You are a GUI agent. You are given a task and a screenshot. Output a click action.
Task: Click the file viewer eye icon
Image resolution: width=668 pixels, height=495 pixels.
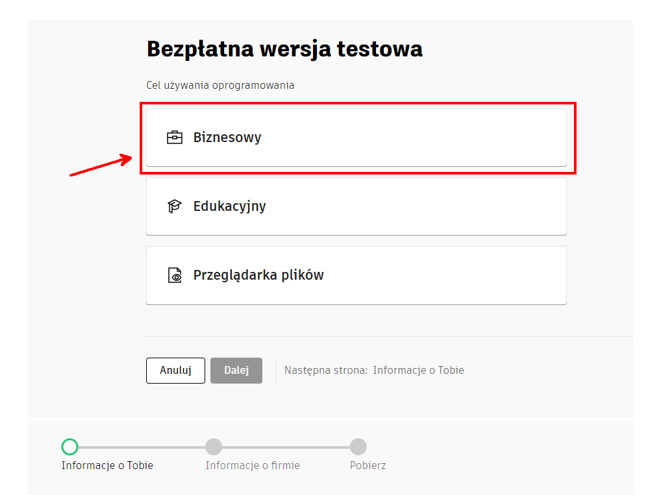174,275
